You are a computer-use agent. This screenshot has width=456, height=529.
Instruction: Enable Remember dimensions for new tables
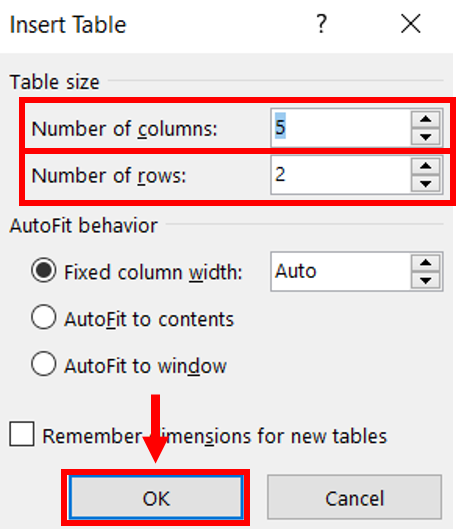pyautogui.click(x=22, y=434)
